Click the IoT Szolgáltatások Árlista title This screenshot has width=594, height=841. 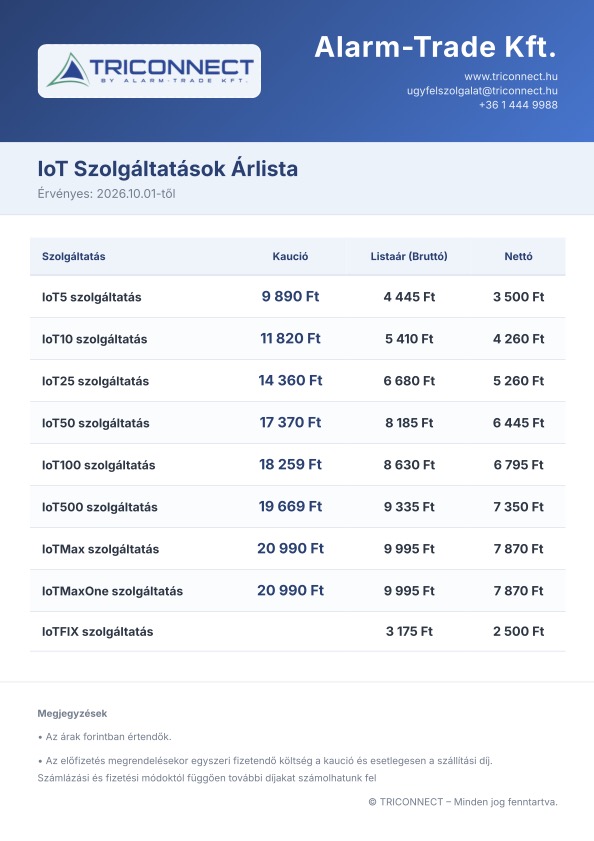point(167,168)
